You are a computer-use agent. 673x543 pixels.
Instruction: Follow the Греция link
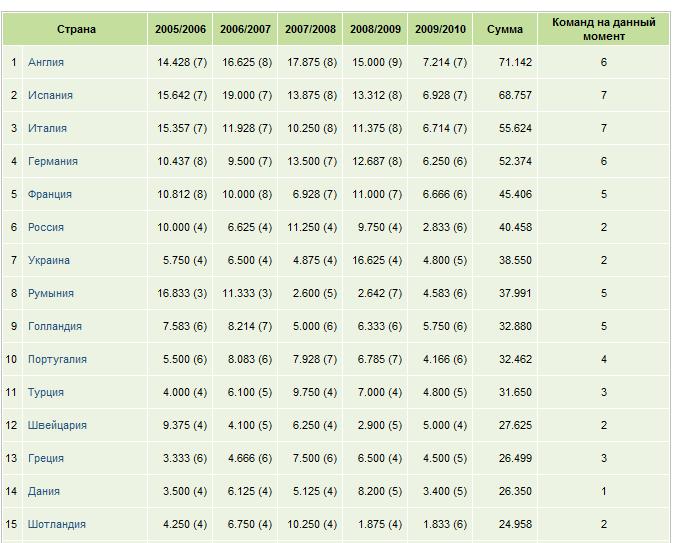tap(46, 458)
